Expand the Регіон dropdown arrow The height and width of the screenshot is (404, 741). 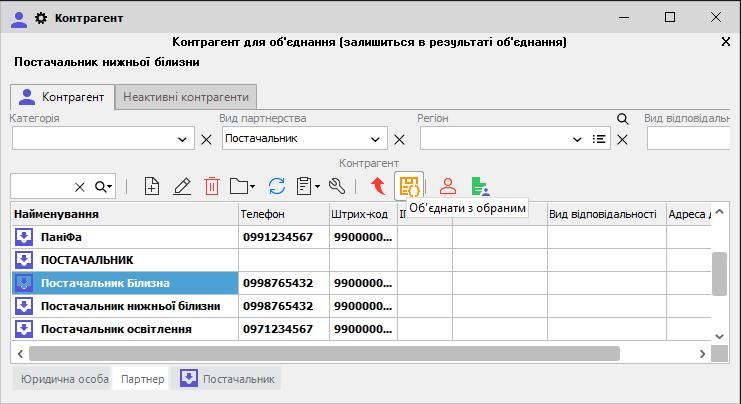(577, 139)
